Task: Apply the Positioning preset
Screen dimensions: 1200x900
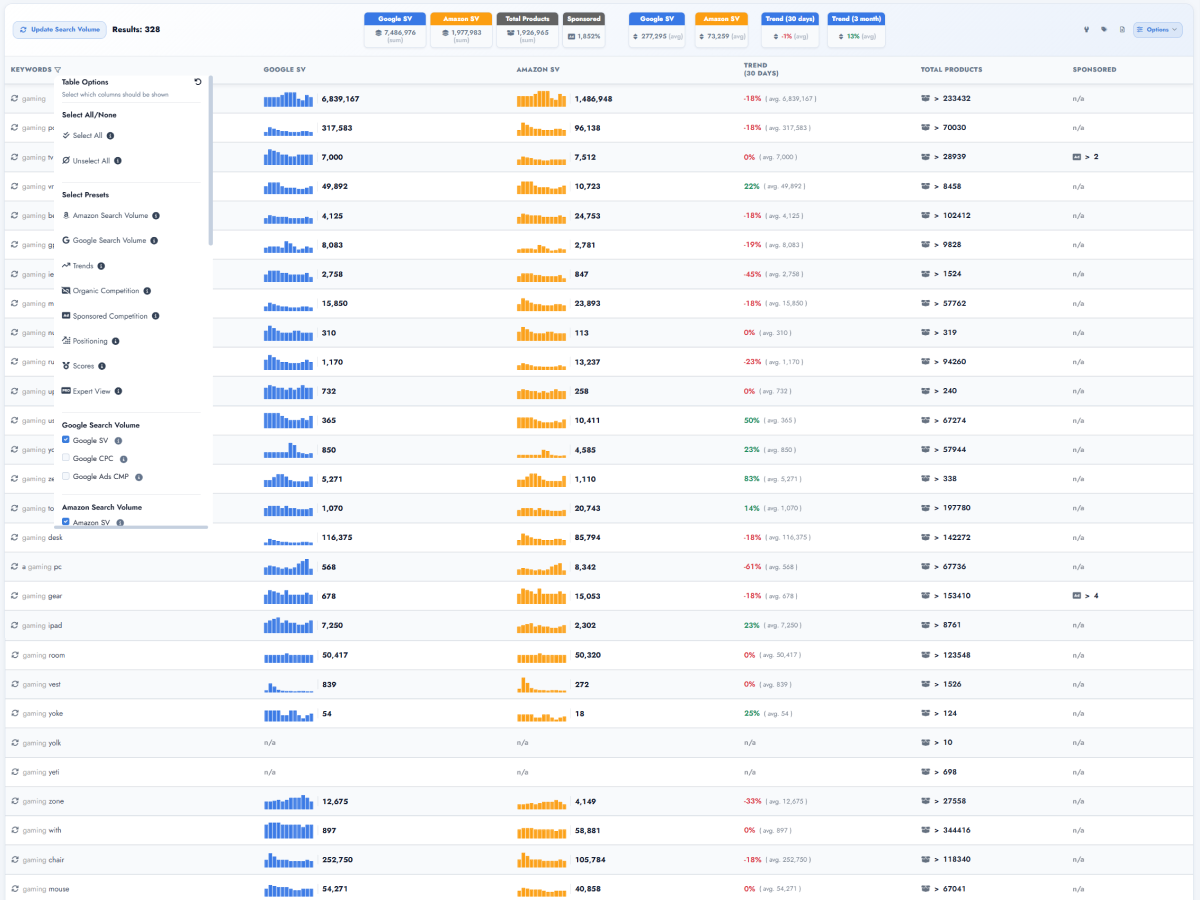Action: [84, 341]
